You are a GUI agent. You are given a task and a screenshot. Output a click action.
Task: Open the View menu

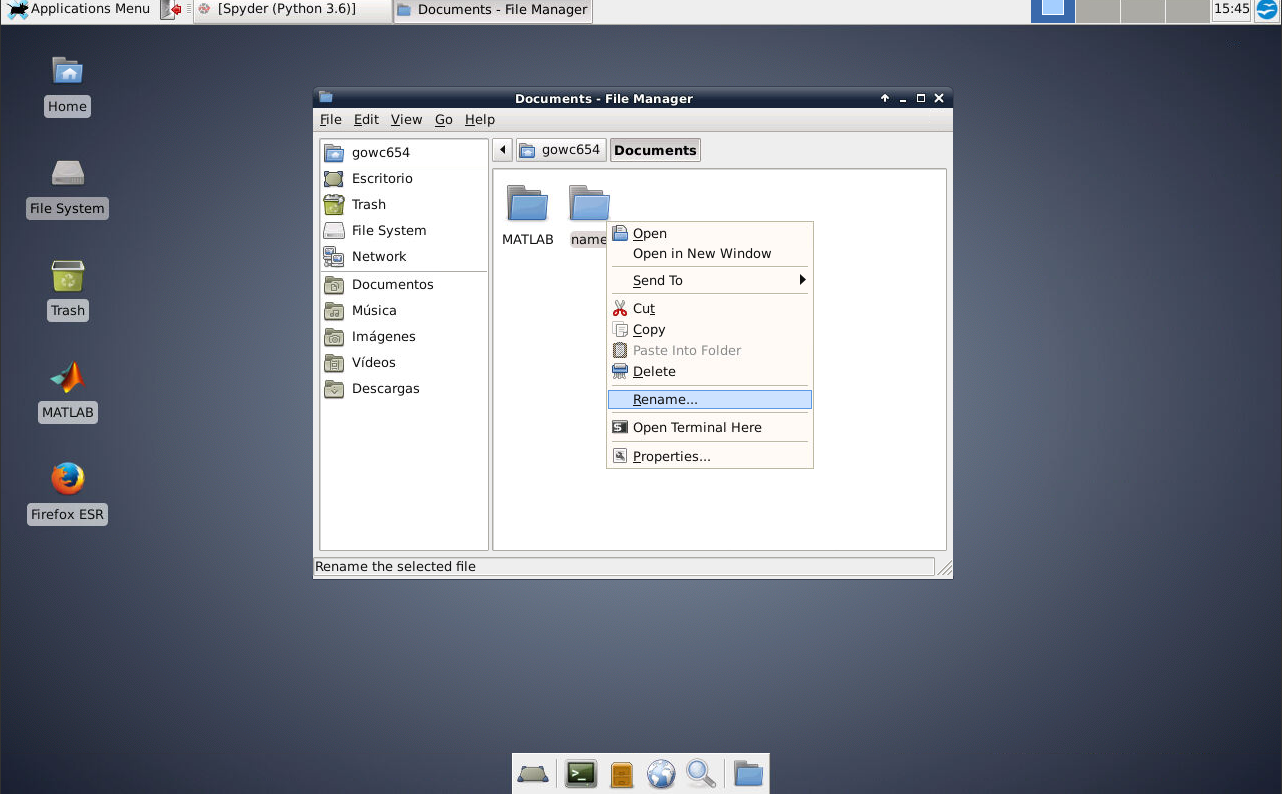[x=406, y=119]
